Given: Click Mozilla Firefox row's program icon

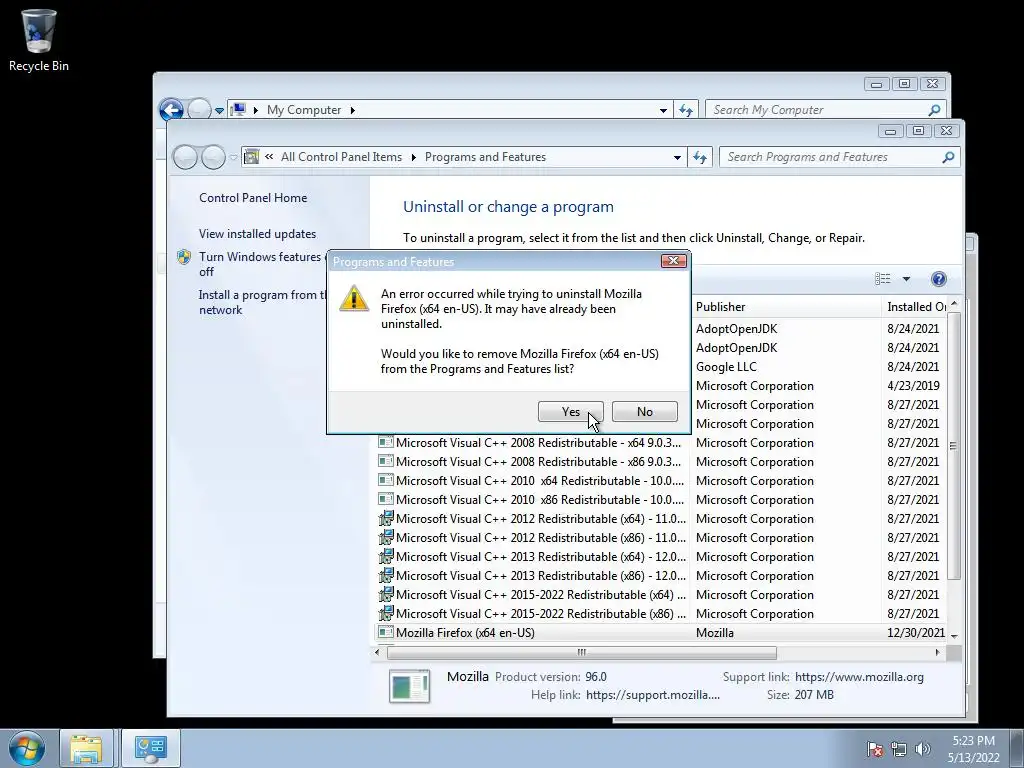Looking at the screenshot, I should (x=386, y=632).
